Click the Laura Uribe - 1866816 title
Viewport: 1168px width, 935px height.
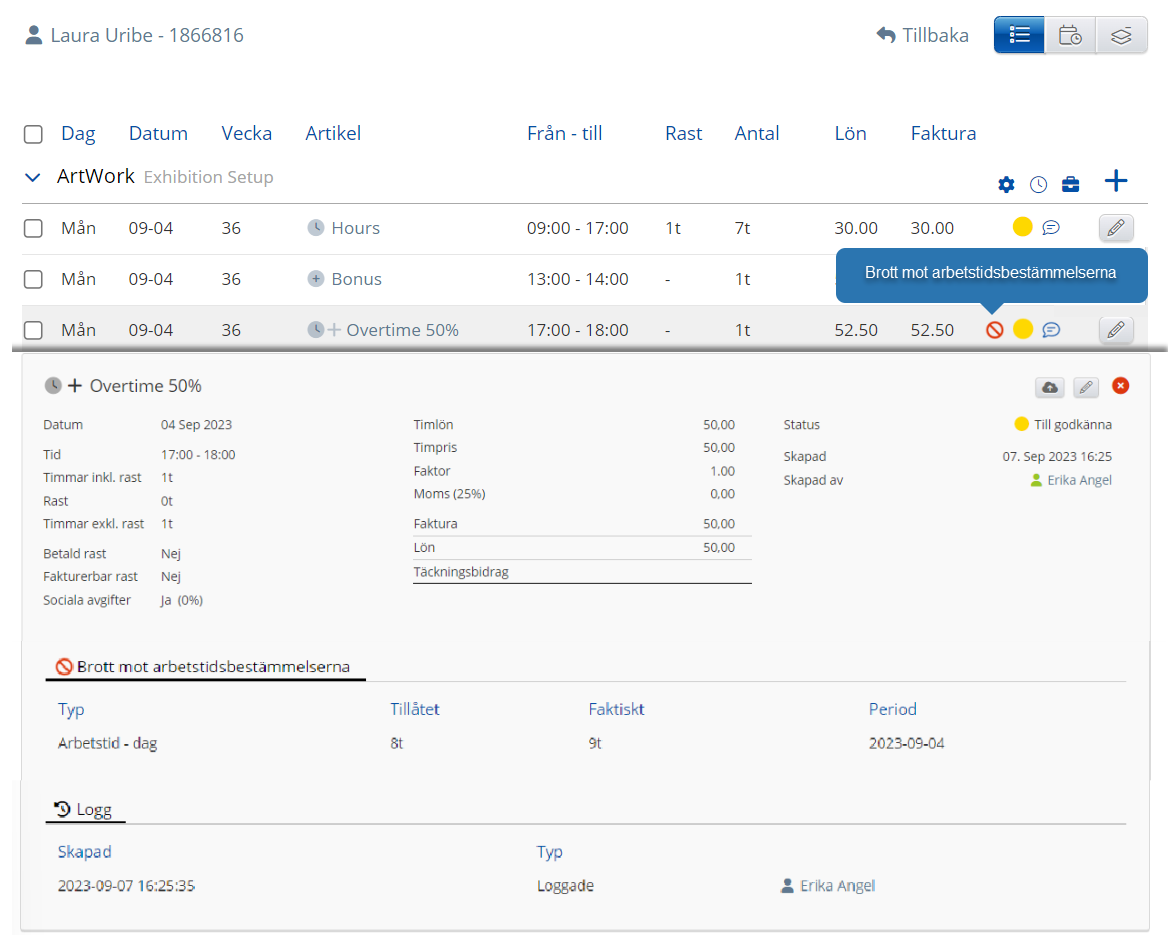coord(147,35)
